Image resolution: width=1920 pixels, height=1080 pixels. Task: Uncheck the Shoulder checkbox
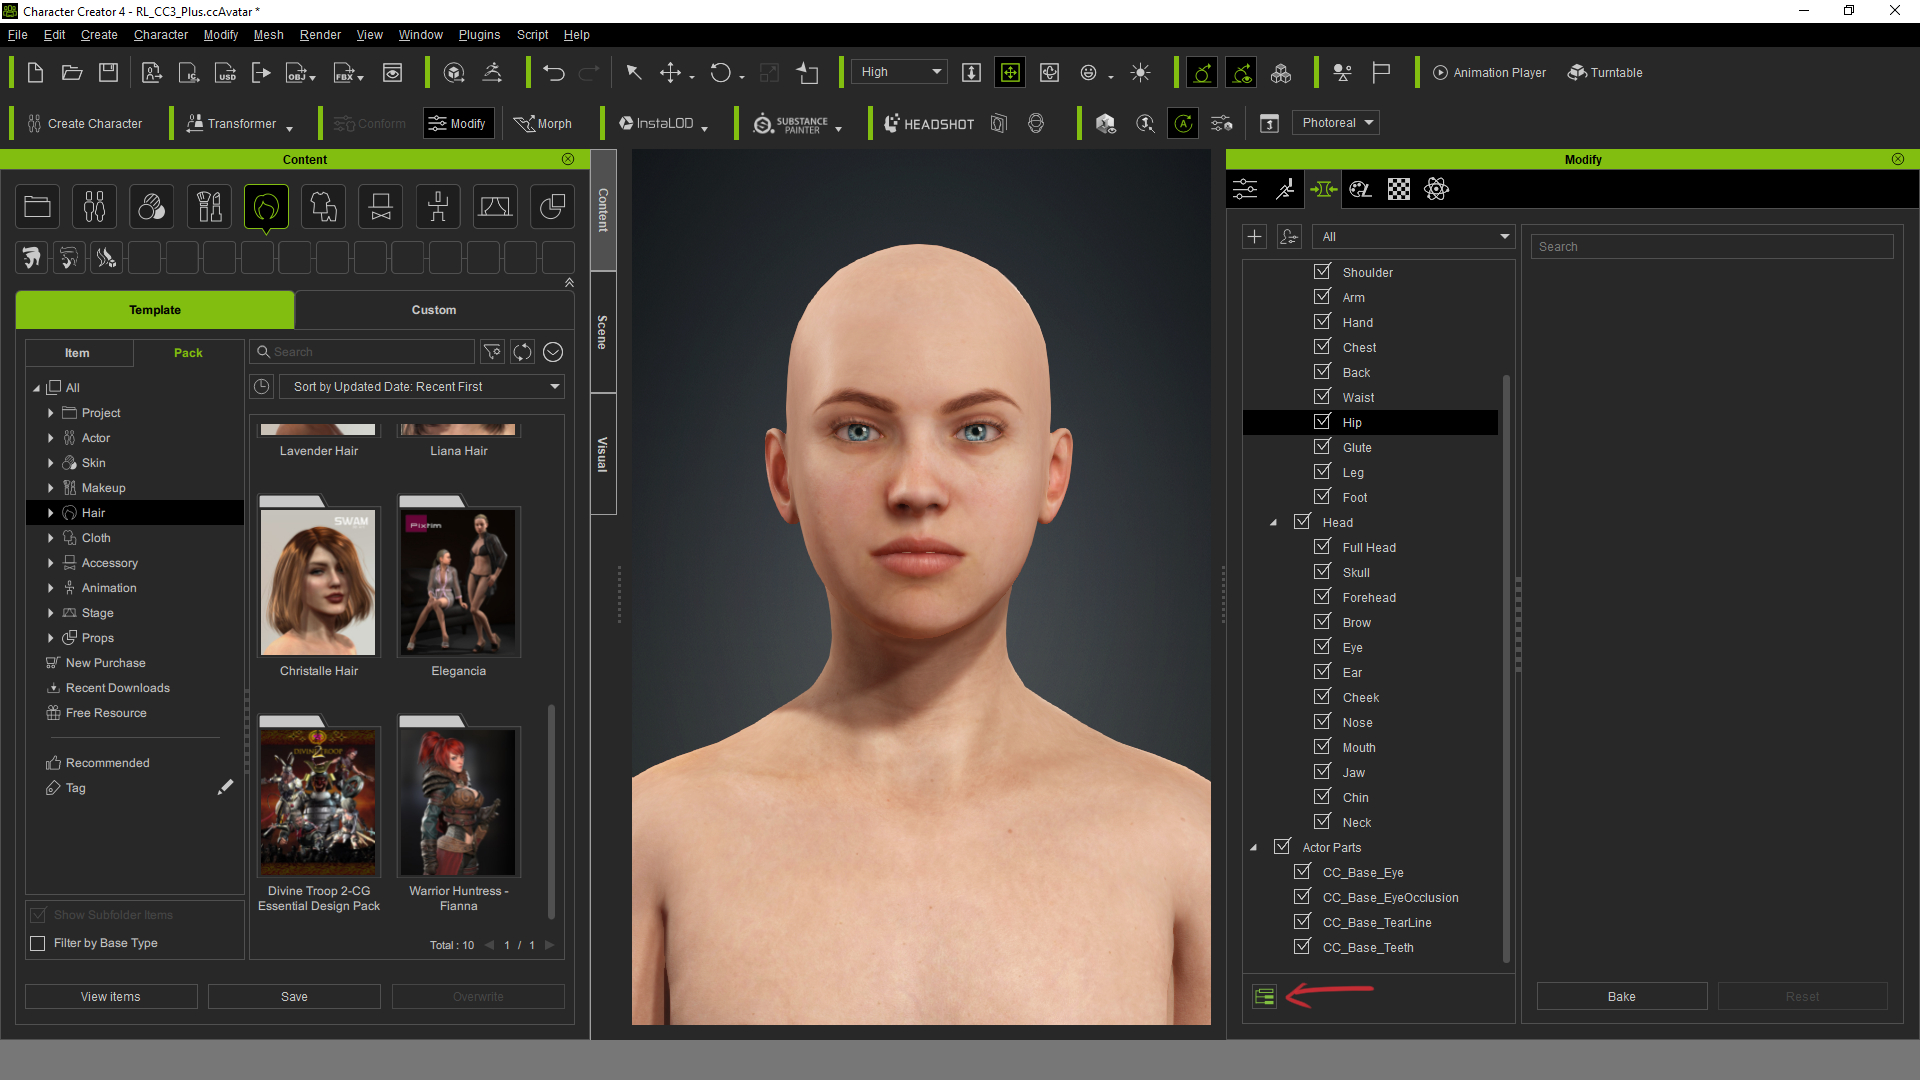(1322, 271)
